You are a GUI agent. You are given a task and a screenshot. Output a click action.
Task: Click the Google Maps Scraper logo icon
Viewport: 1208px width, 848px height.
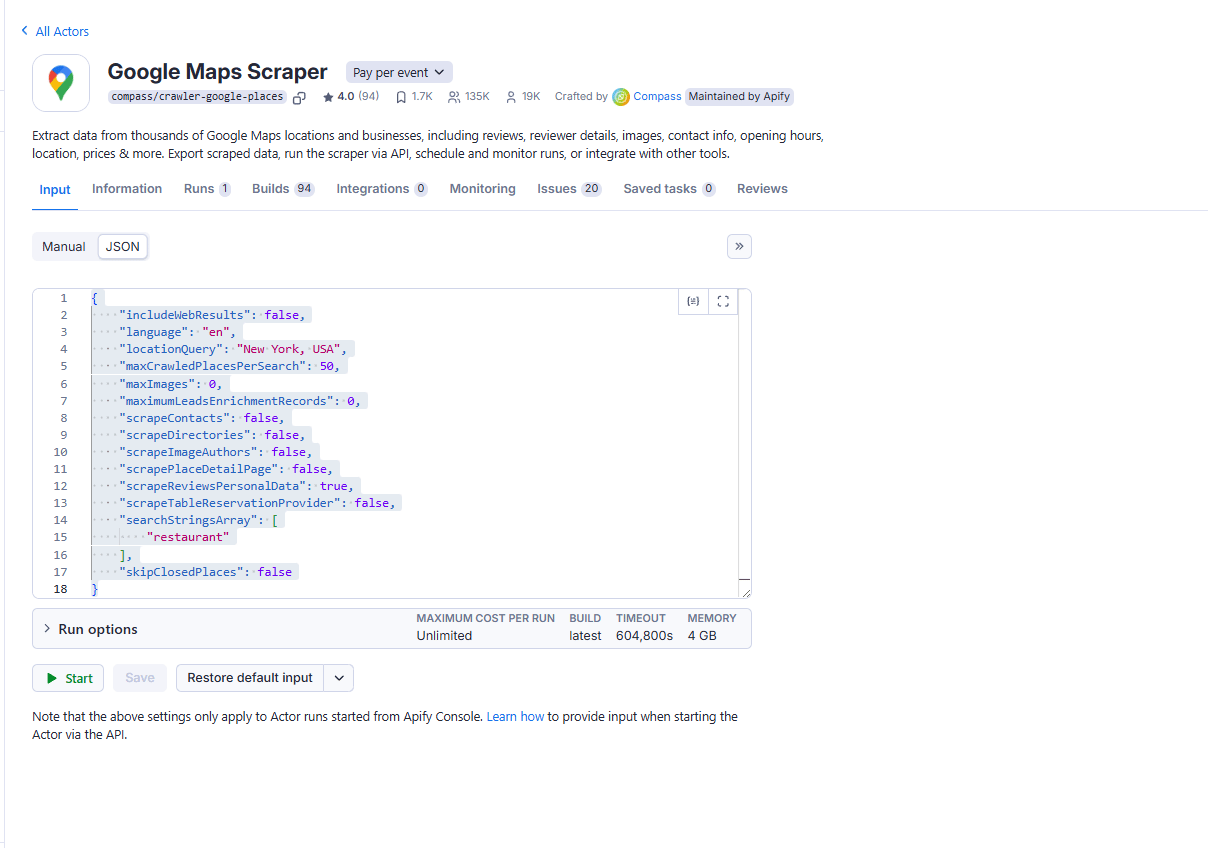tap(61, 83)
